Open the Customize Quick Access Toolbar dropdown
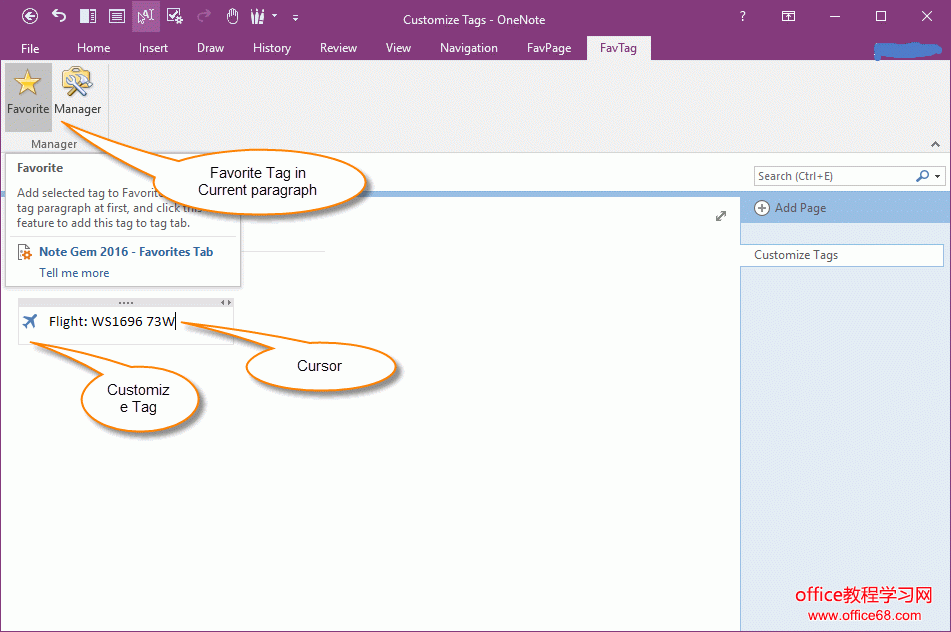 coord(295,17)
